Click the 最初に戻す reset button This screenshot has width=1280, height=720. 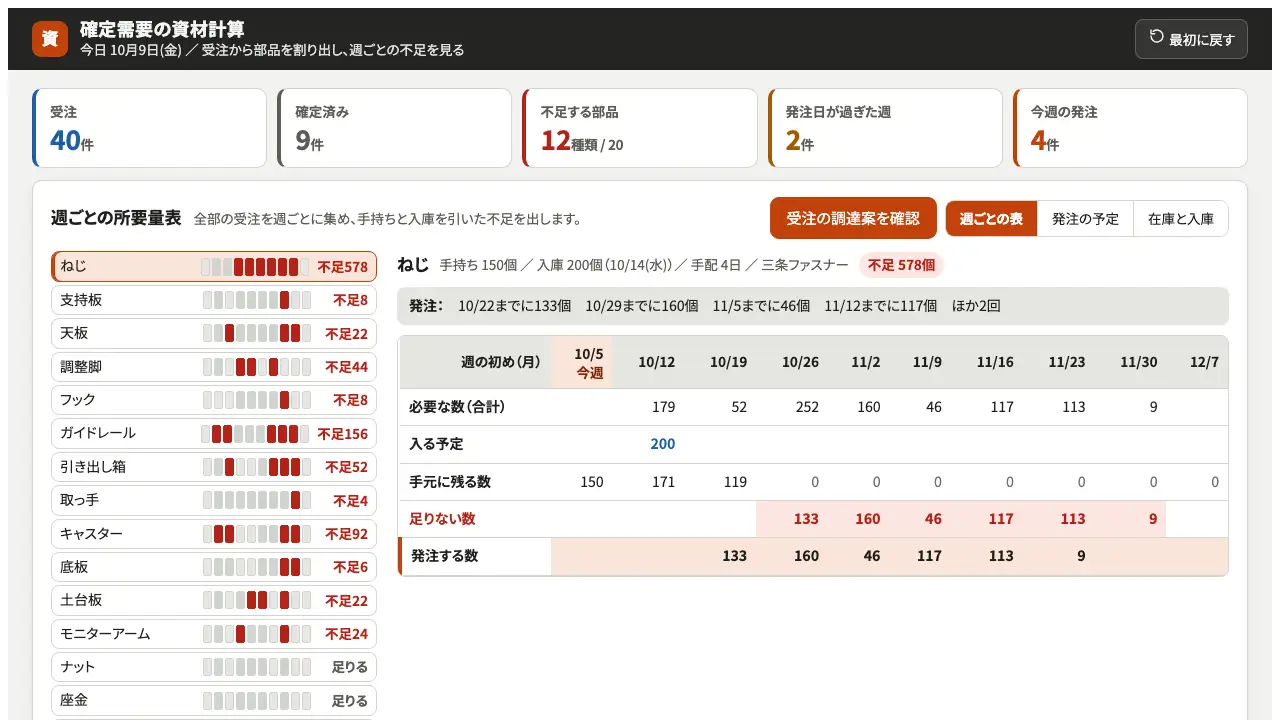tap(1191, 39)
